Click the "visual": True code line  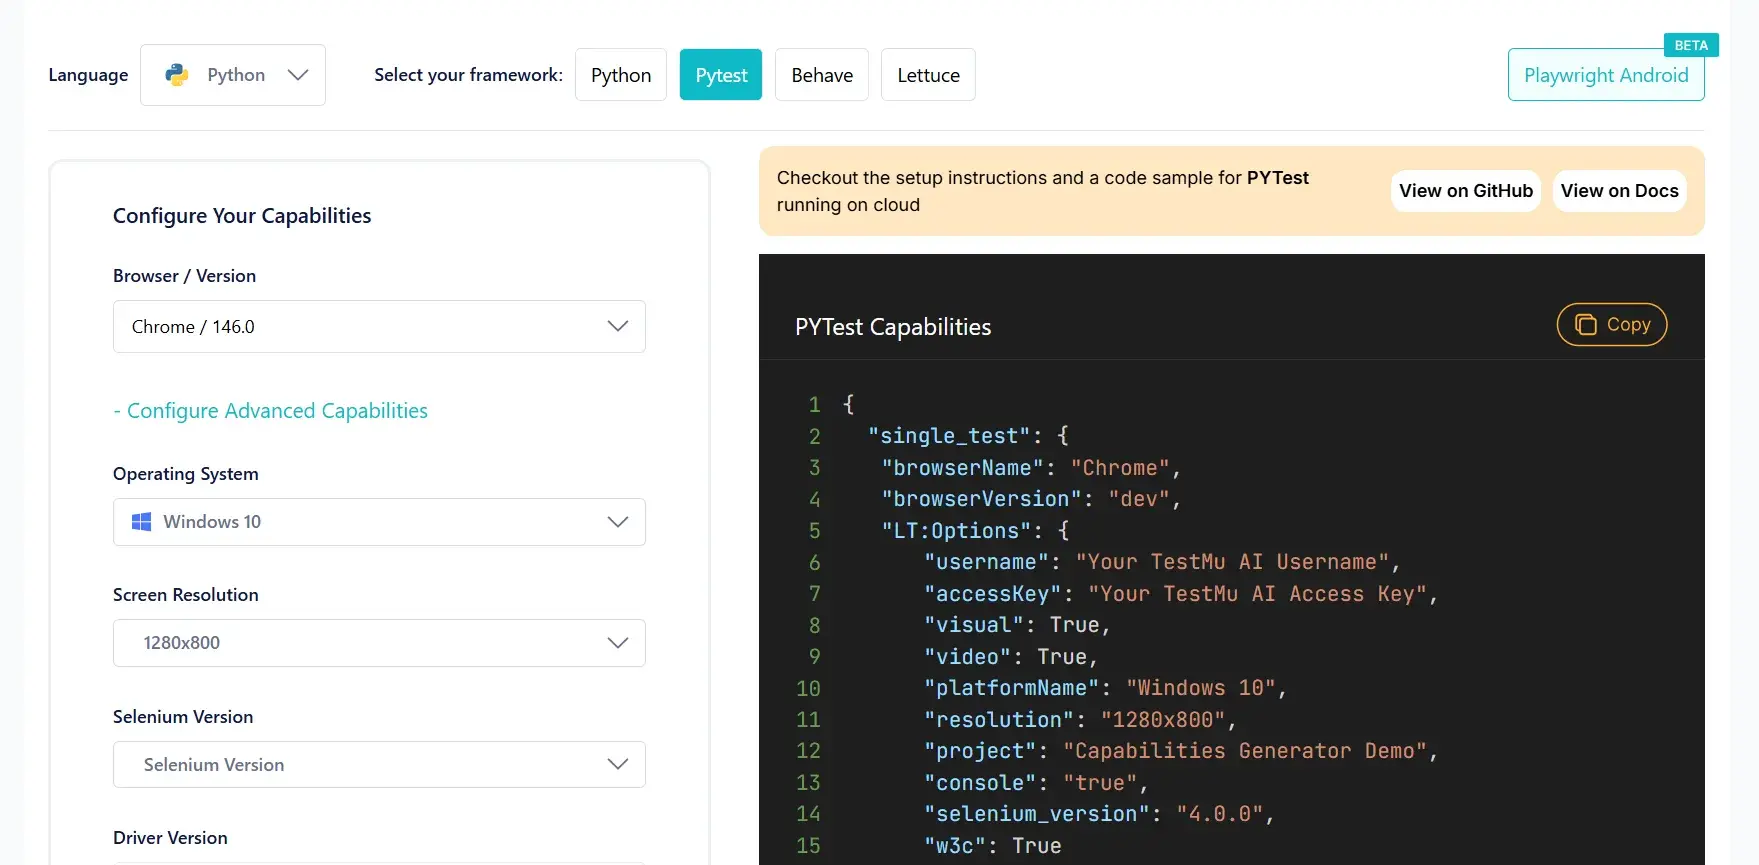point(1017,625)
